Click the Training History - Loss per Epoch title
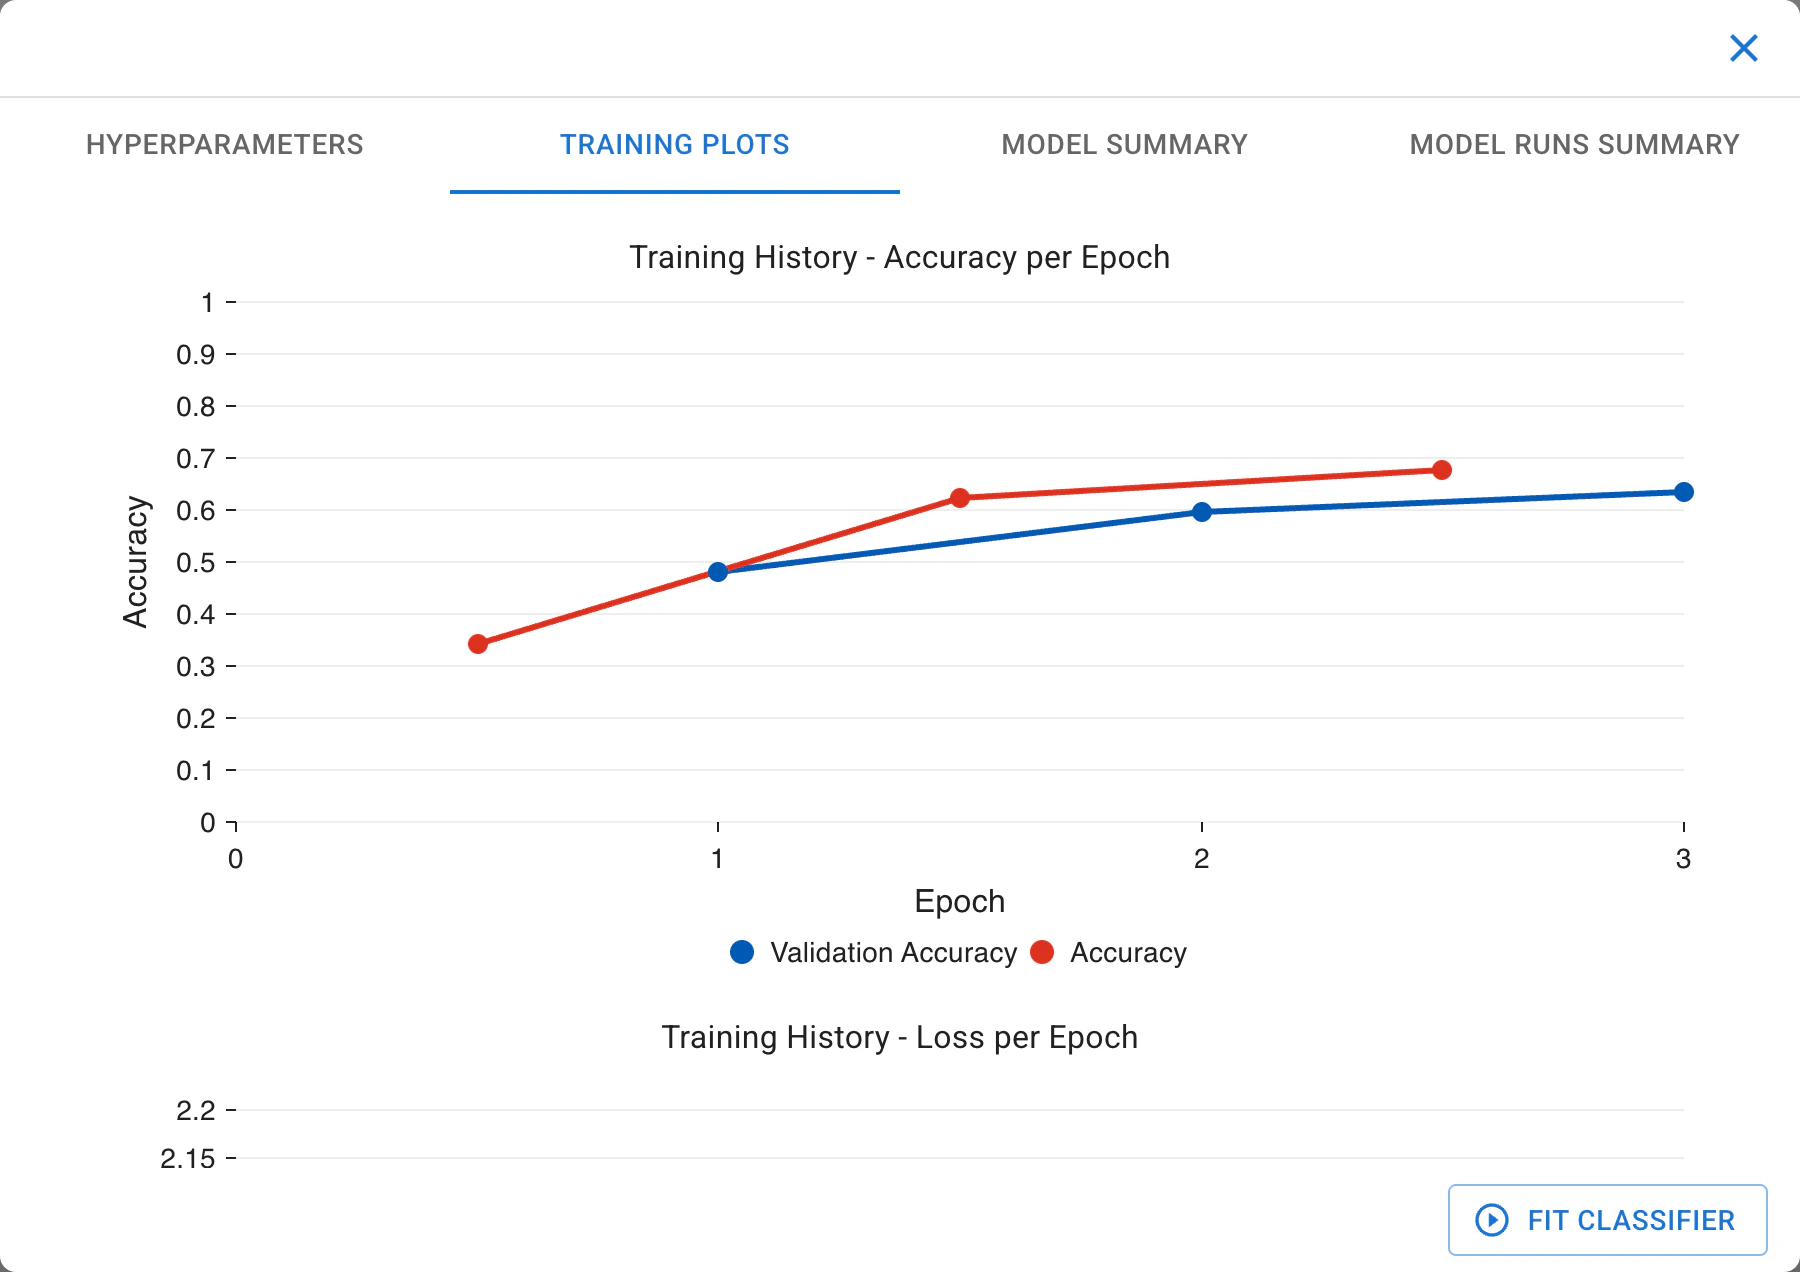 coord(899,1037)
